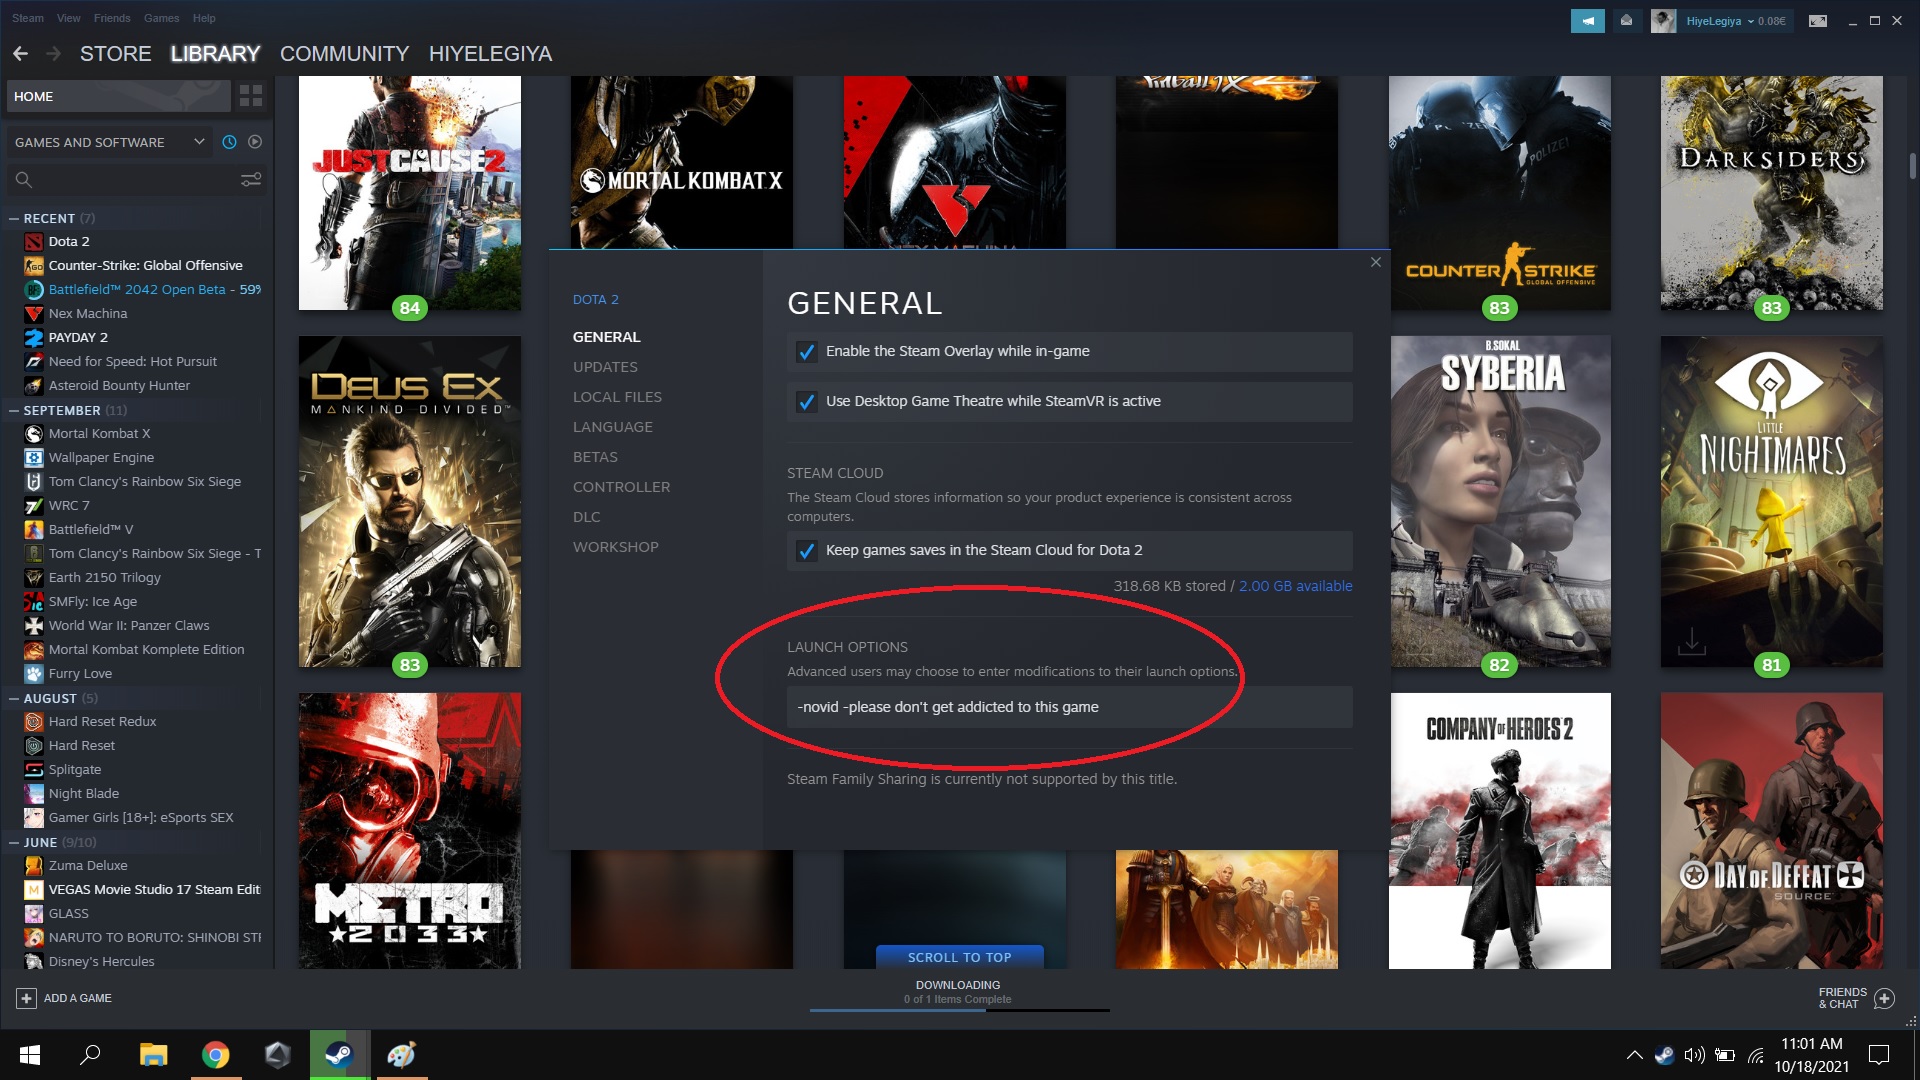The height and width of the screenshot is (1080, 1920).
Task: Disable Steam Overlay while in-game checkbox
Action: [x=806, y=352]
